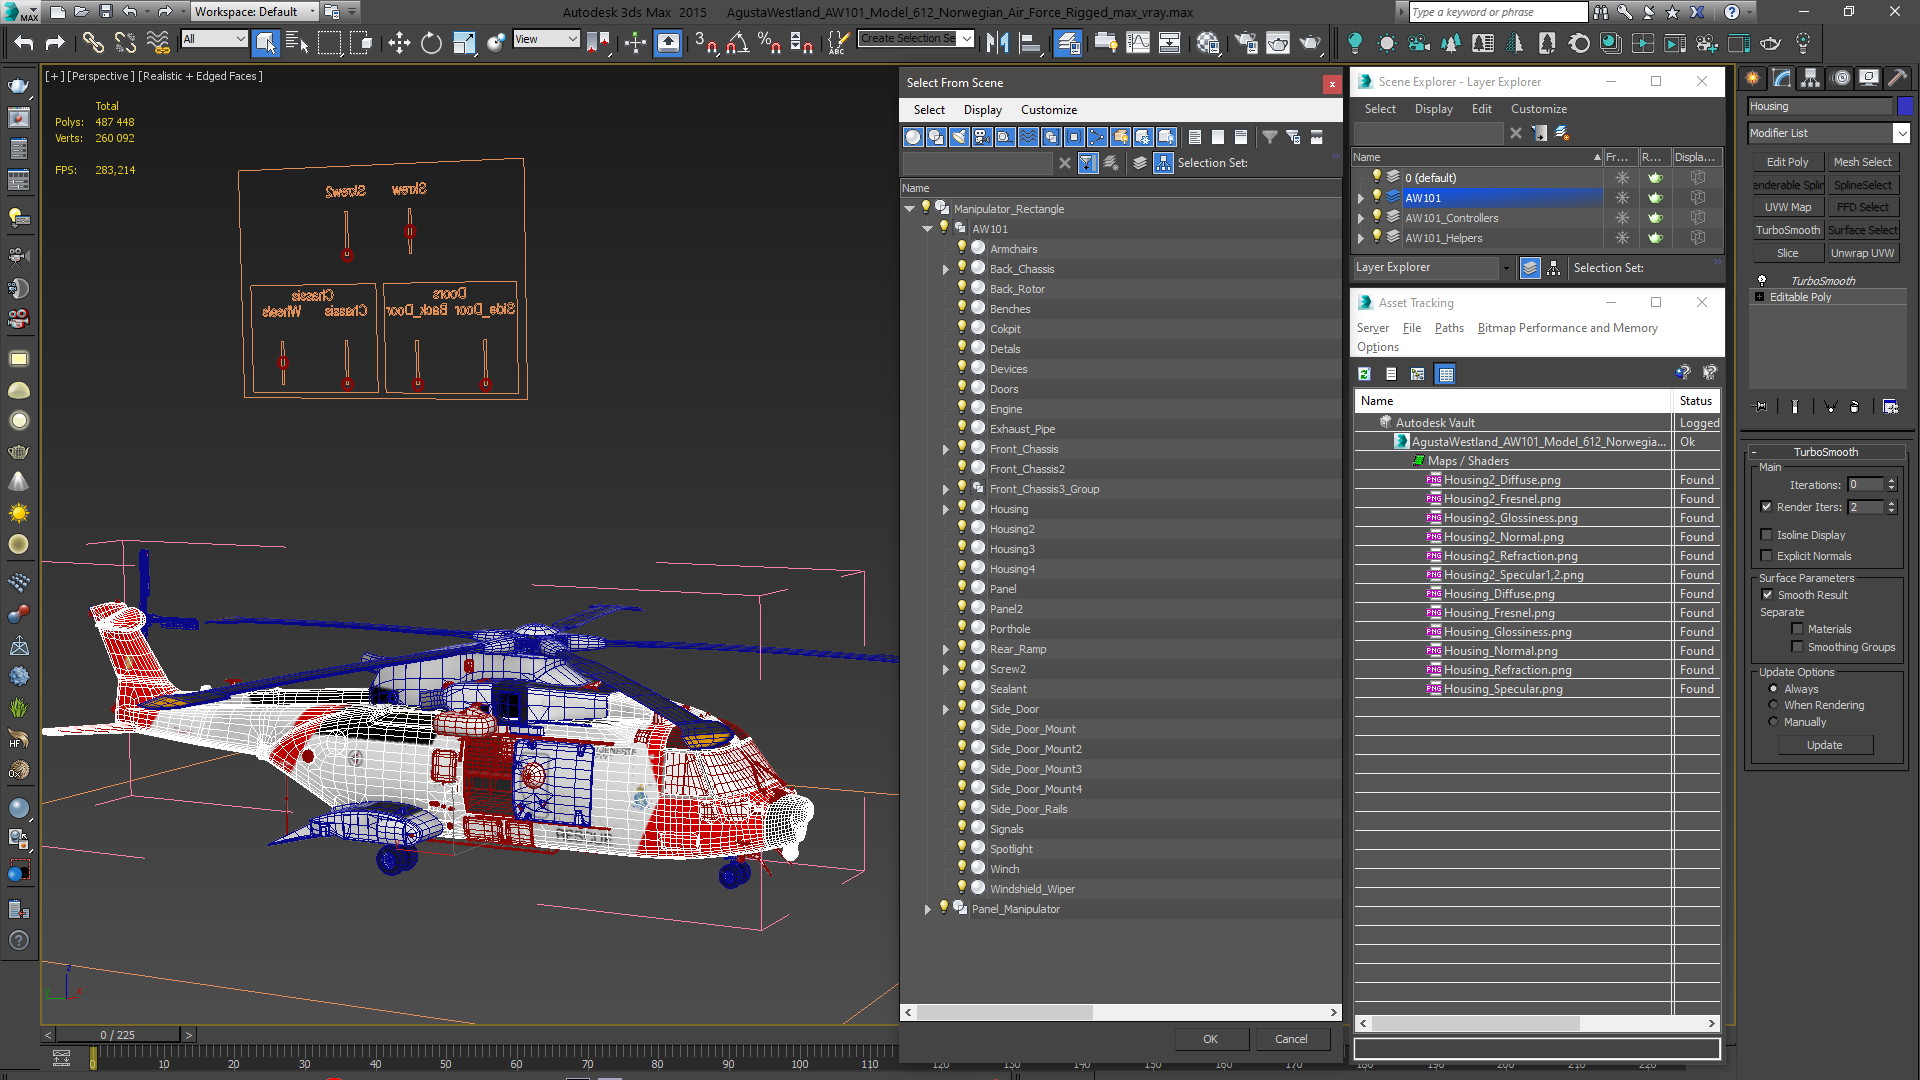1920x1080 pixels.
Task: Click the Sort by Layer icon in Layer Explorer
Action: point(1530,268)
